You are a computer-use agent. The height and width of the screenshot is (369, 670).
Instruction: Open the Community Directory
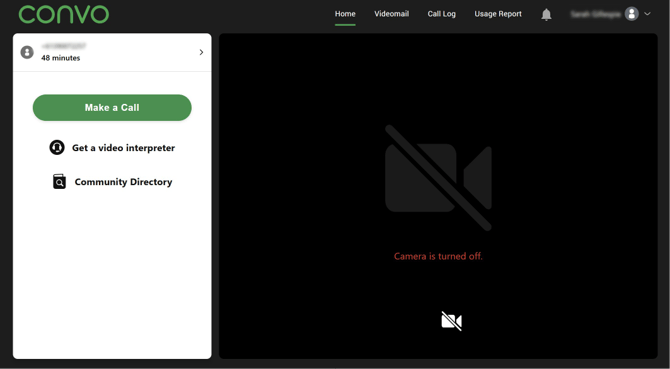(123, 182)
